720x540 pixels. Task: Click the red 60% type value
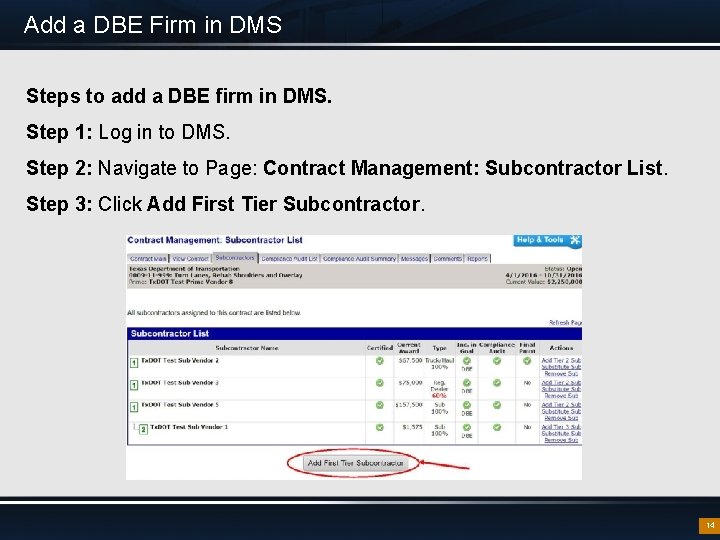(439, 395)
